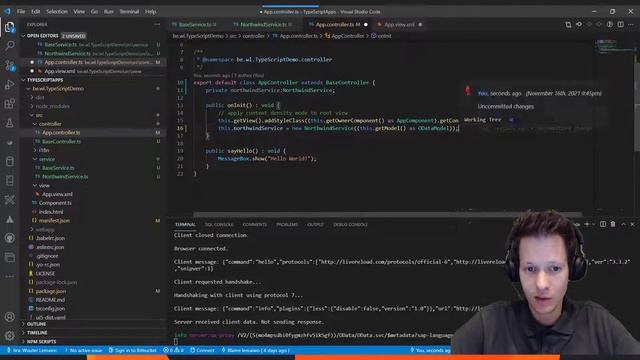
Task: Open the Extensions view
Action: pyautogui.click(x=9, y=103)
